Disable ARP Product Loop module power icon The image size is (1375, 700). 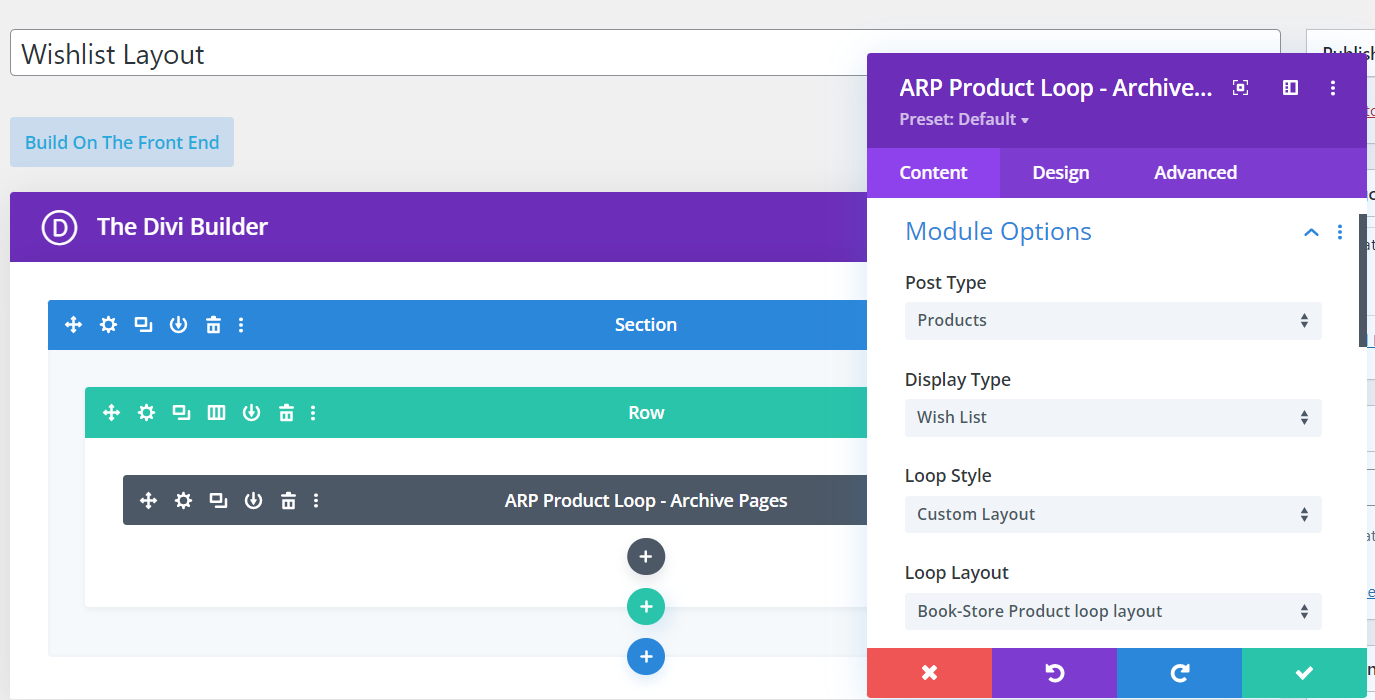tap(253, 501)
